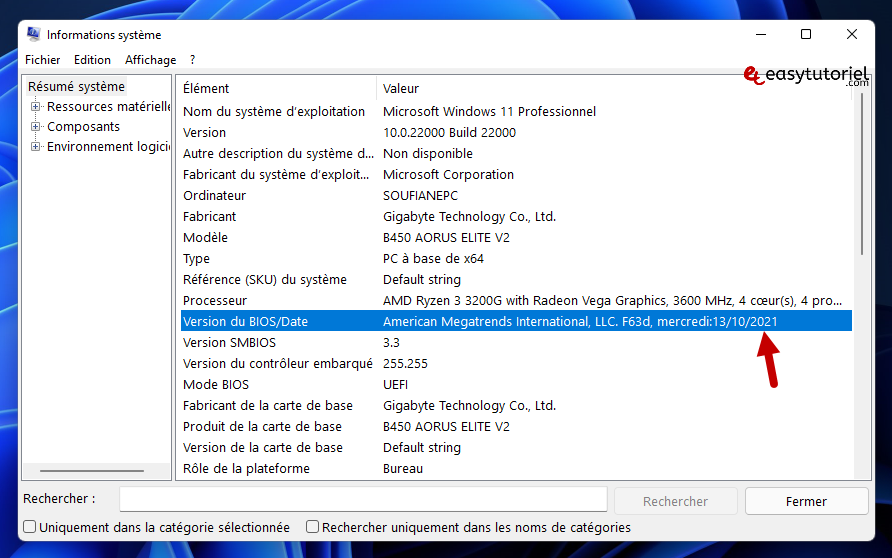This screenshot has height=558, width=892.
Task: Select the Mode BIOS UEFI row
Action: click(516, 385)
